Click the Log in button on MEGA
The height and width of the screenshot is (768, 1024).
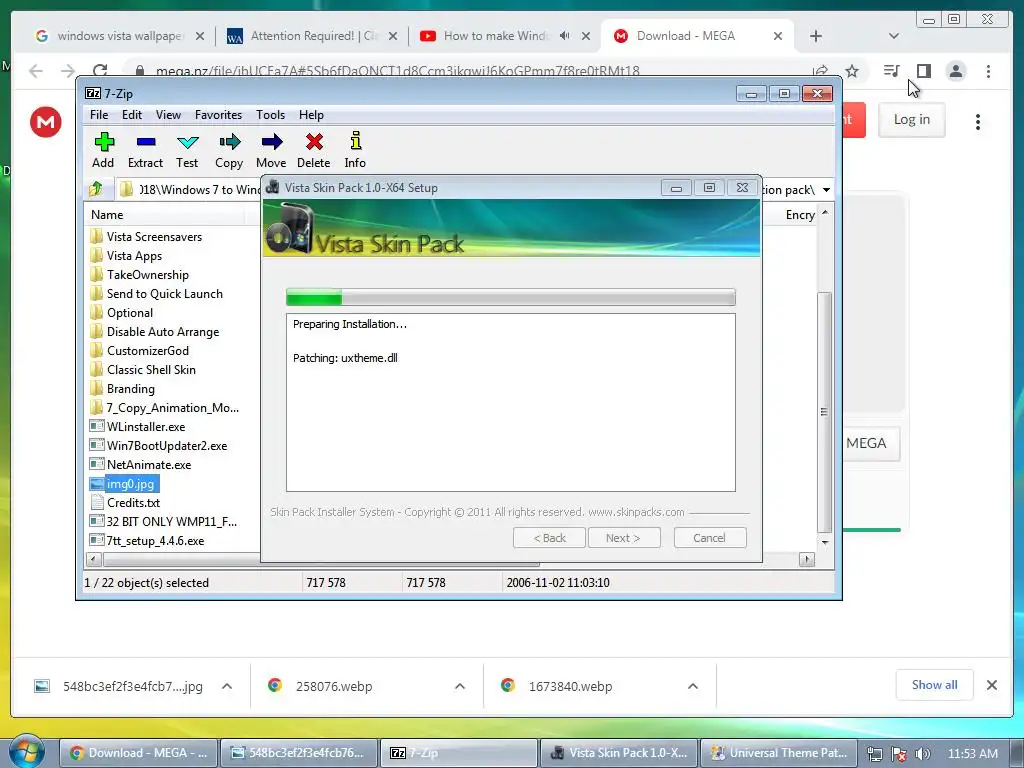pyautogui.click(x=912, y=120)
